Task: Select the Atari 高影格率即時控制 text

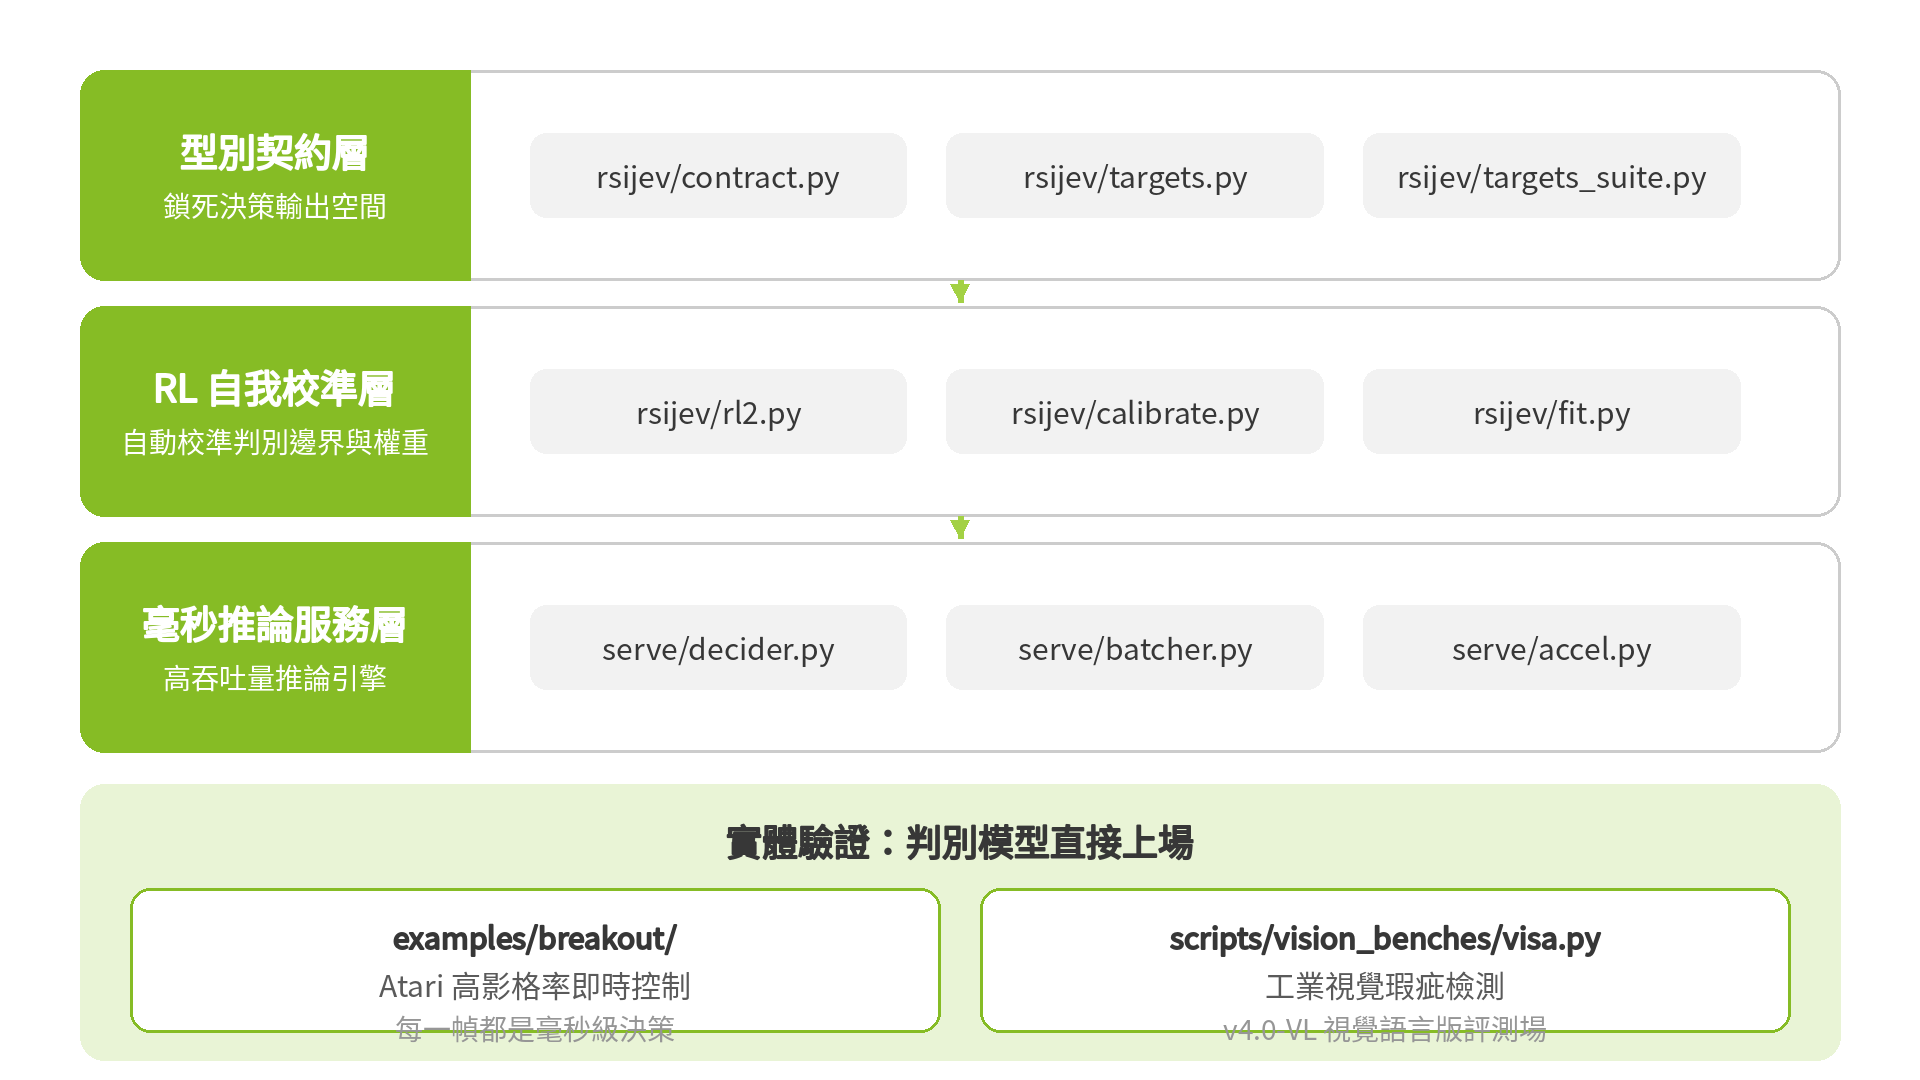Action: pyautogui.click(x=535, y=987)
